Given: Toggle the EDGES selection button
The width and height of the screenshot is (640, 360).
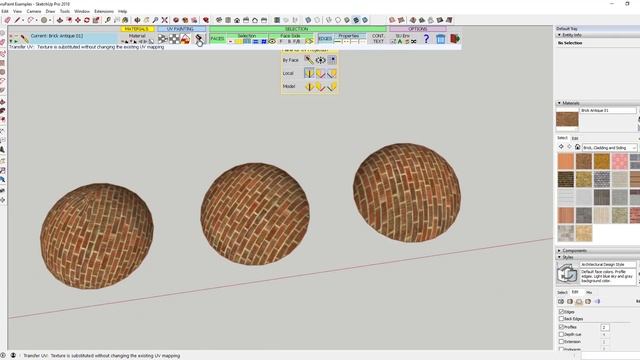Looking at the screenshot, I should pos(325,39).
